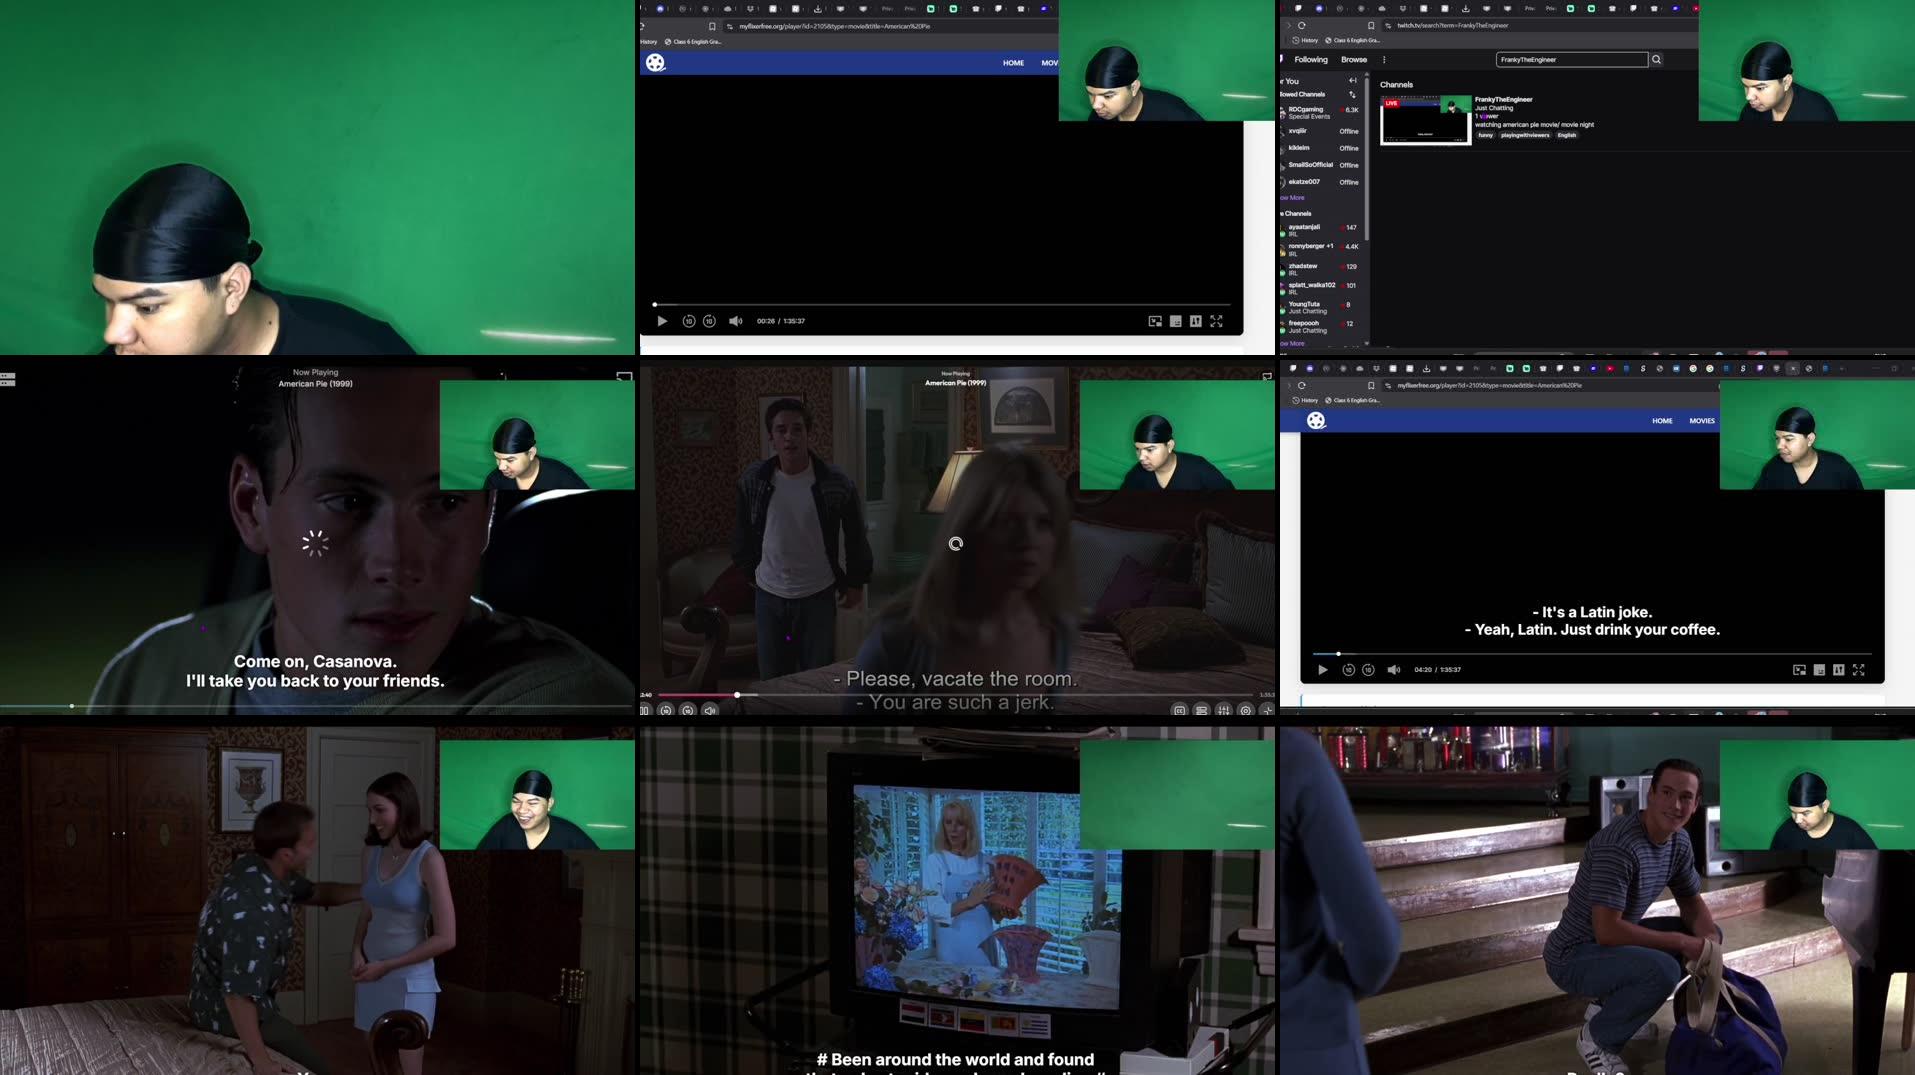The width and height of the screenshot is (1915, 1075).
Task: Open the YoungTuta Just Chatting channel
Action: [1322, 307]
